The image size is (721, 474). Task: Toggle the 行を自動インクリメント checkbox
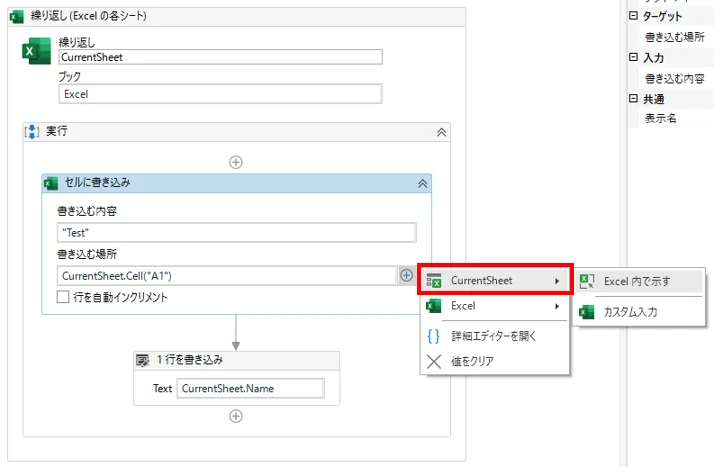click(64, 297)
